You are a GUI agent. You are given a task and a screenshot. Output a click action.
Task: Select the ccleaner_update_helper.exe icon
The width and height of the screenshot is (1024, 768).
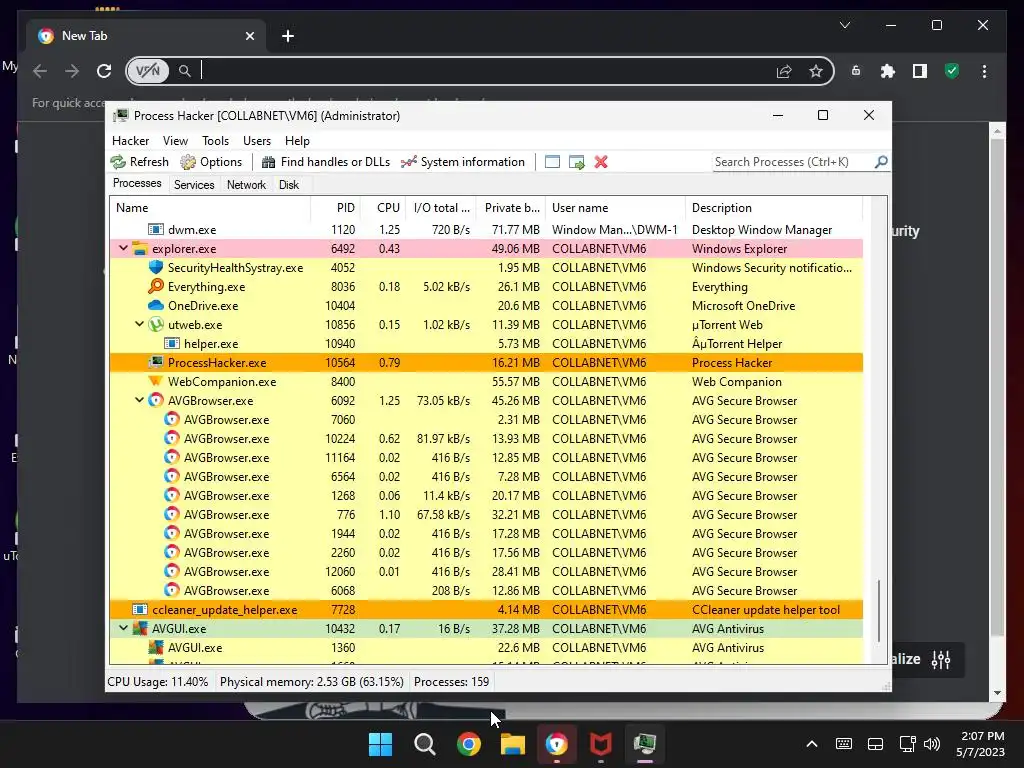(140, 609)
